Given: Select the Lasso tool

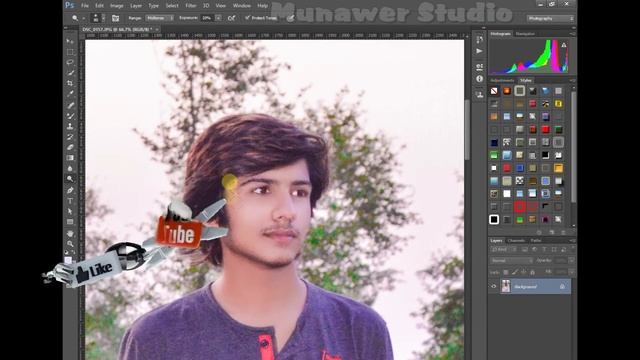Looking at the screenshot, I should [x=70, y=62].
